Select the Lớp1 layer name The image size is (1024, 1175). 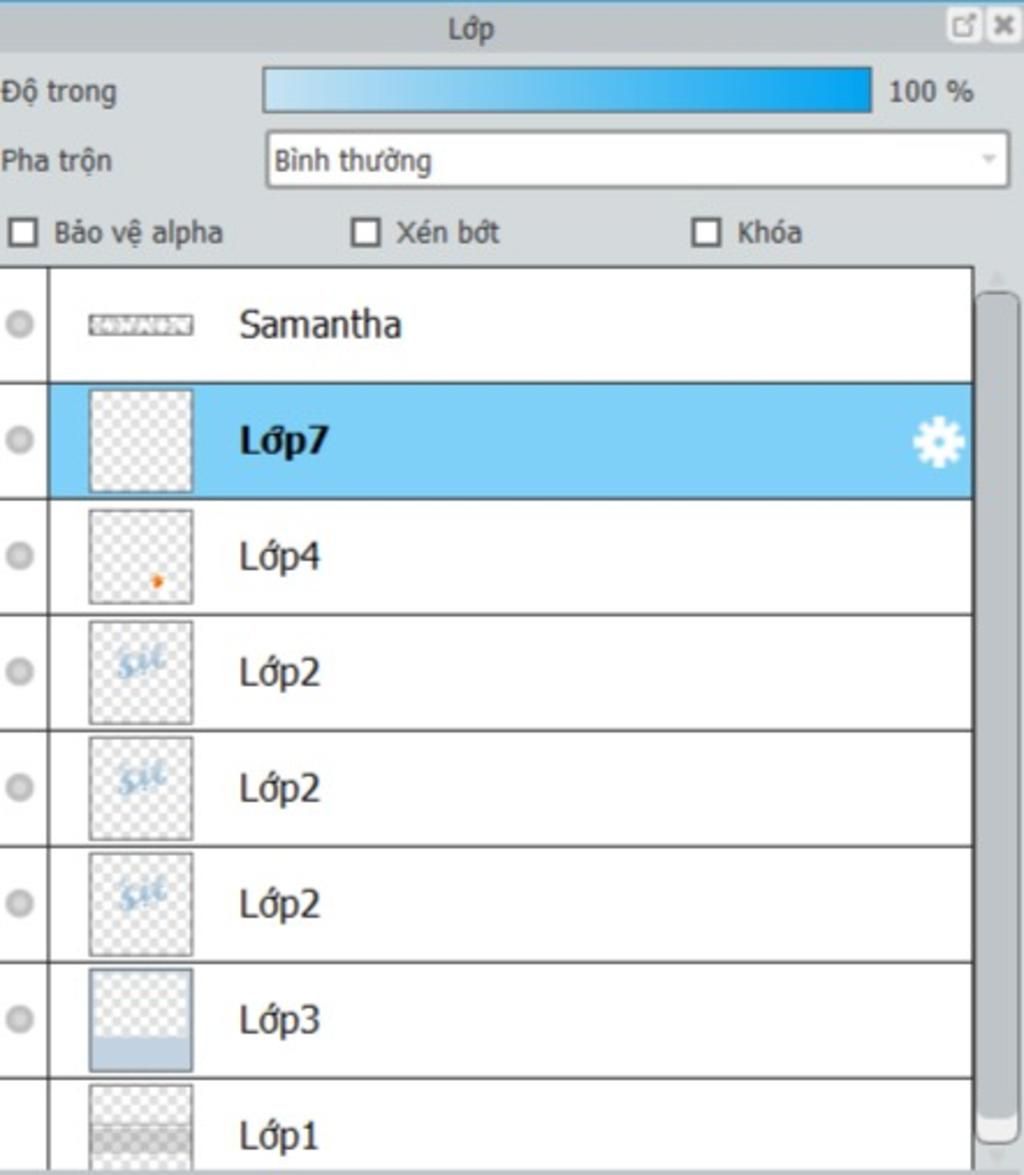pos(278,1136)
